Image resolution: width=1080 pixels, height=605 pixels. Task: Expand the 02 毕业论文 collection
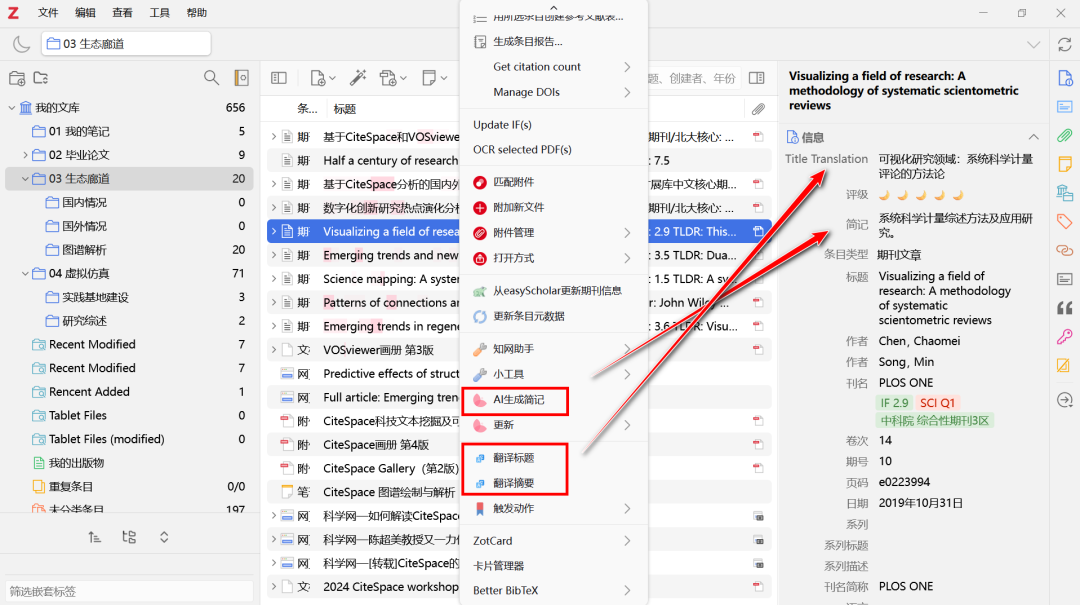[26, 155]
